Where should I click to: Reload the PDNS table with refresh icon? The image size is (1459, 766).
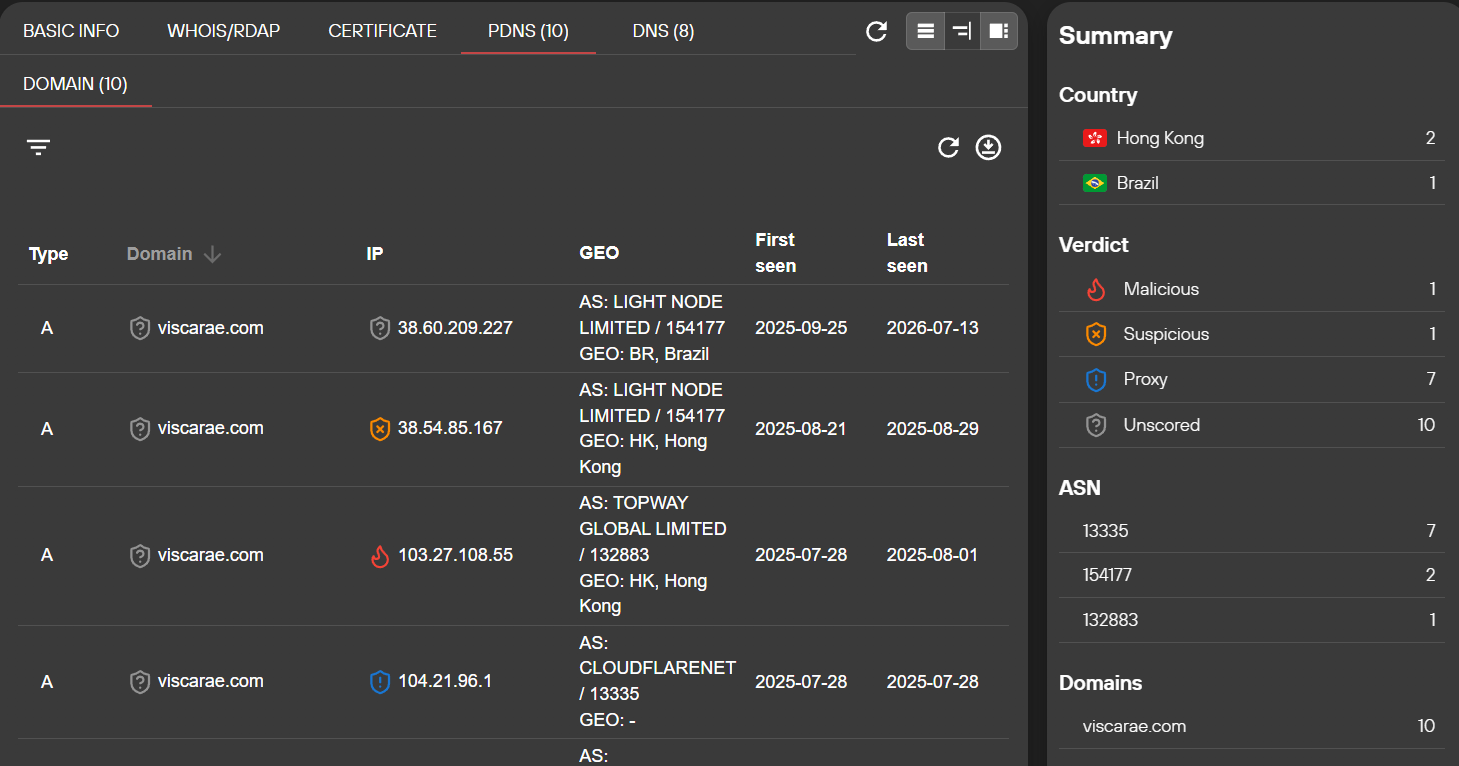tap(948, 148)
